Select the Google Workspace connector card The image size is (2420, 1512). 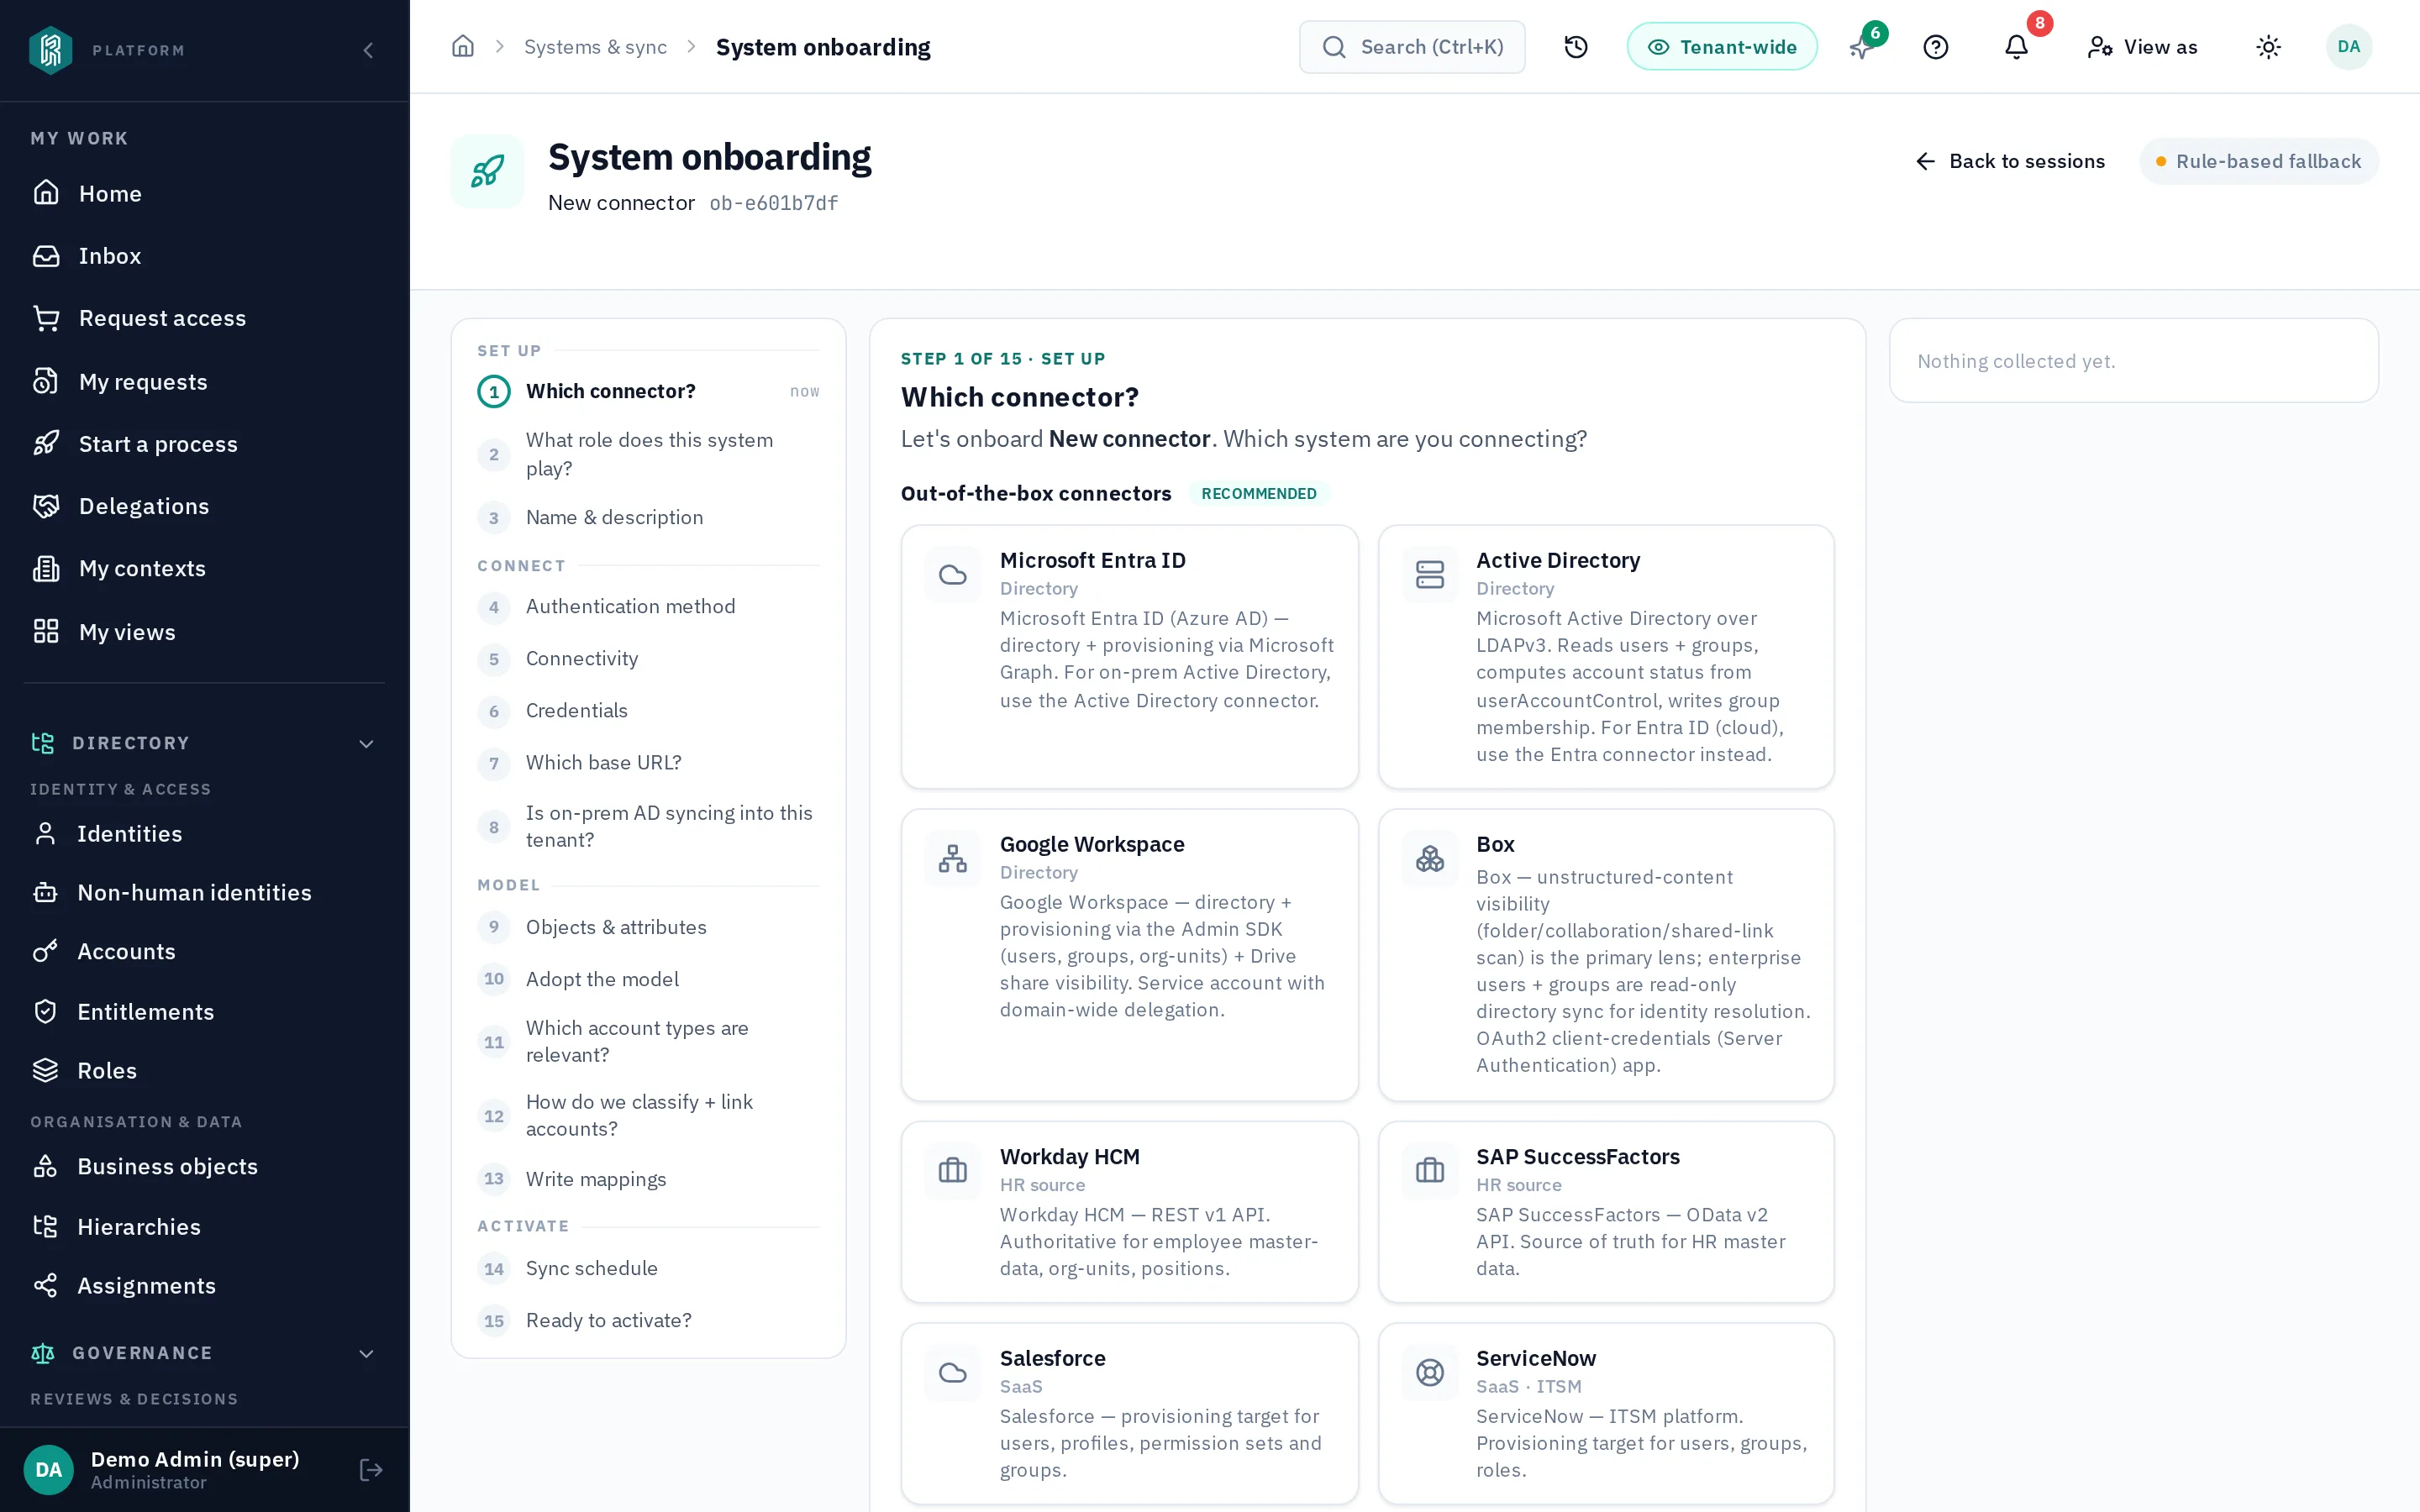(1130, 955)
